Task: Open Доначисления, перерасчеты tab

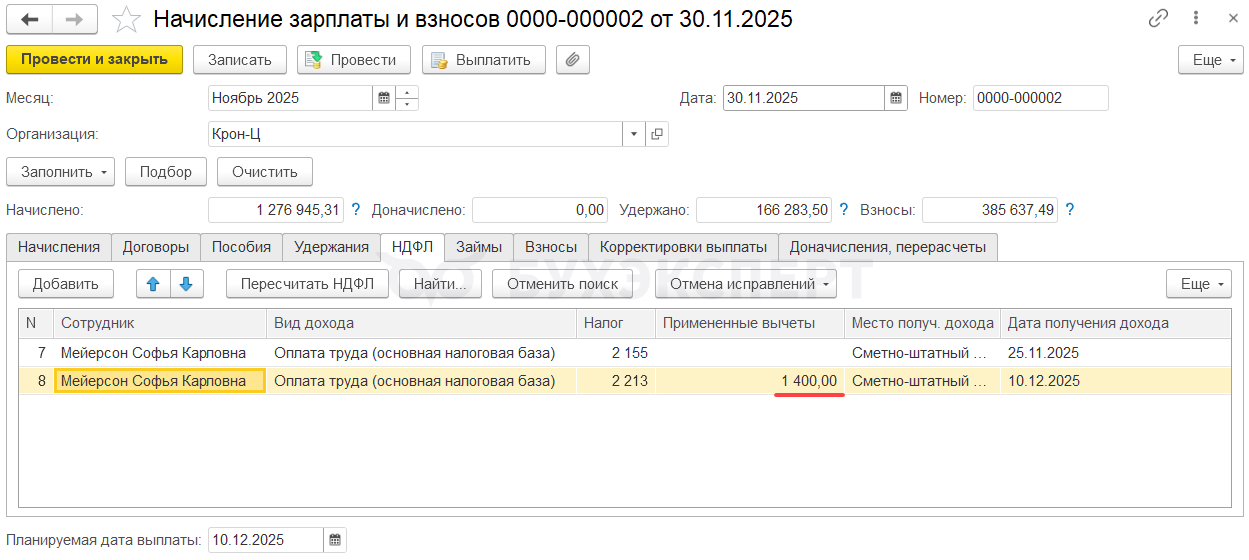Action: pos(888,247)
